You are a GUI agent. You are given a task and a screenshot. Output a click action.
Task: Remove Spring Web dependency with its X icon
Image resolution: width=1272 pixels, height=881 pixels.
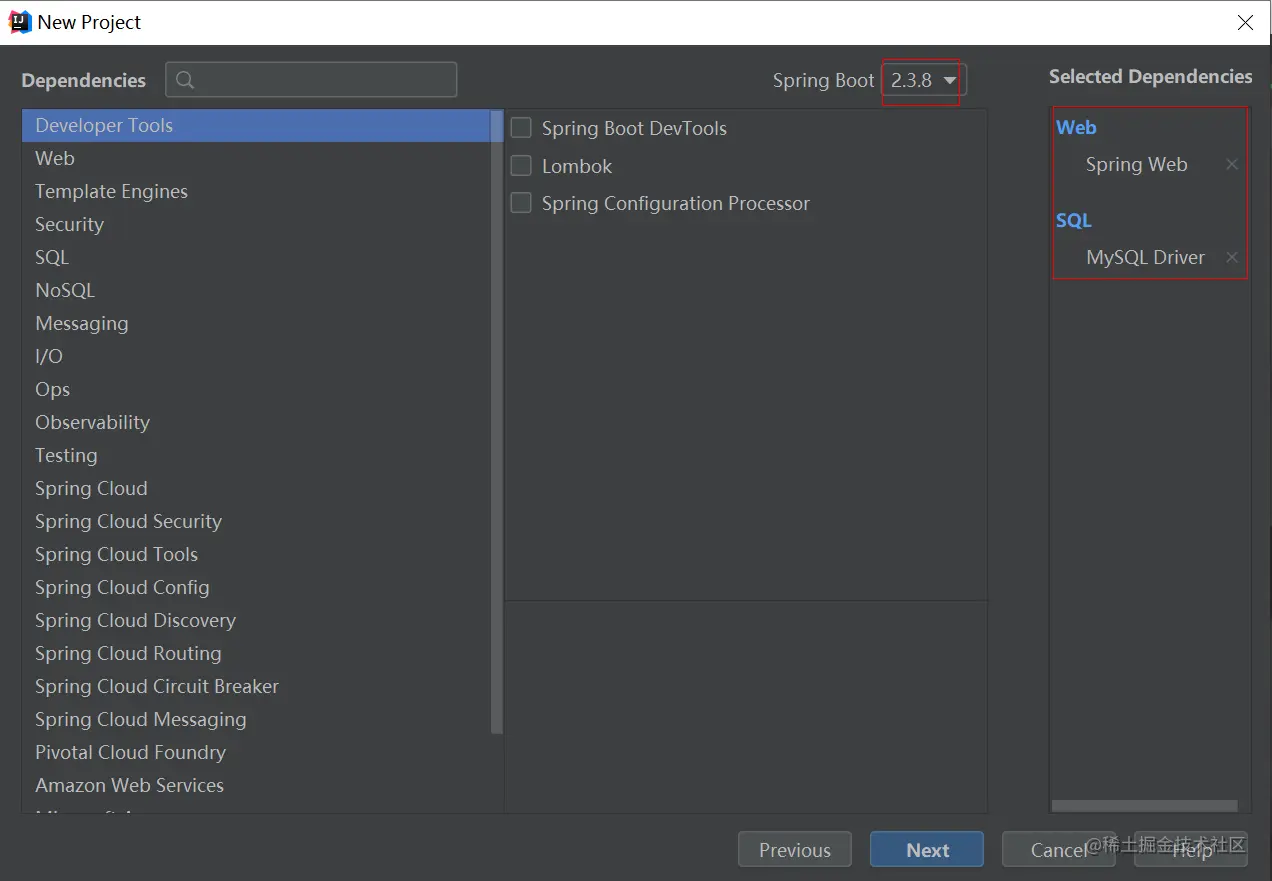pos(1232,164)
